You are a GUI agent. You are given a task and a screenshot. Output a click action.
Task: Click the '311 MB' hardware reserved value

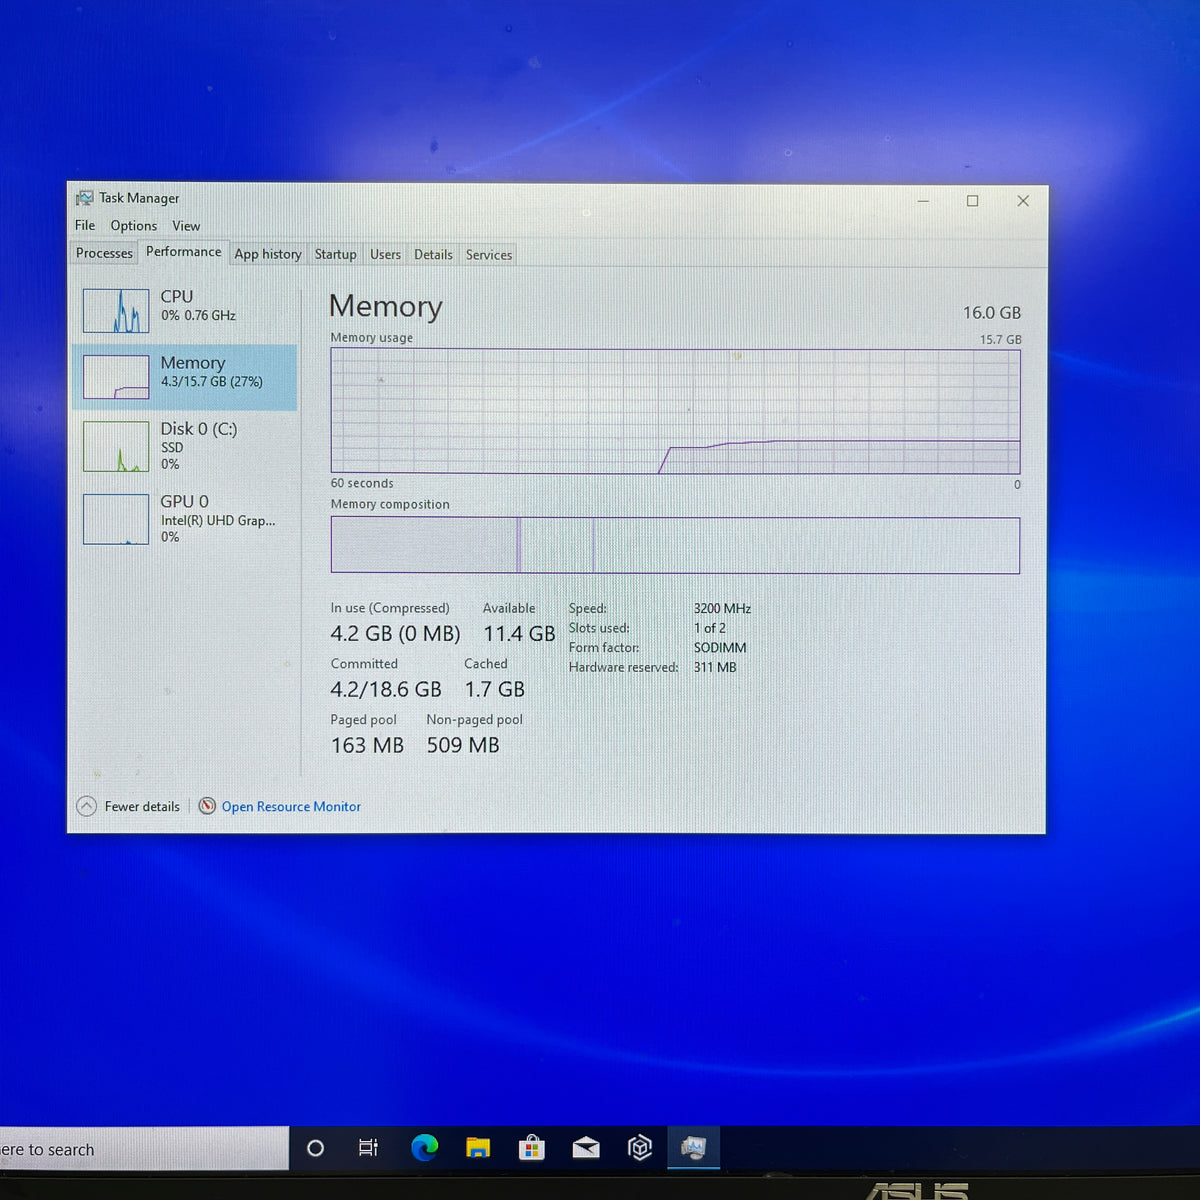pos(715,667)
